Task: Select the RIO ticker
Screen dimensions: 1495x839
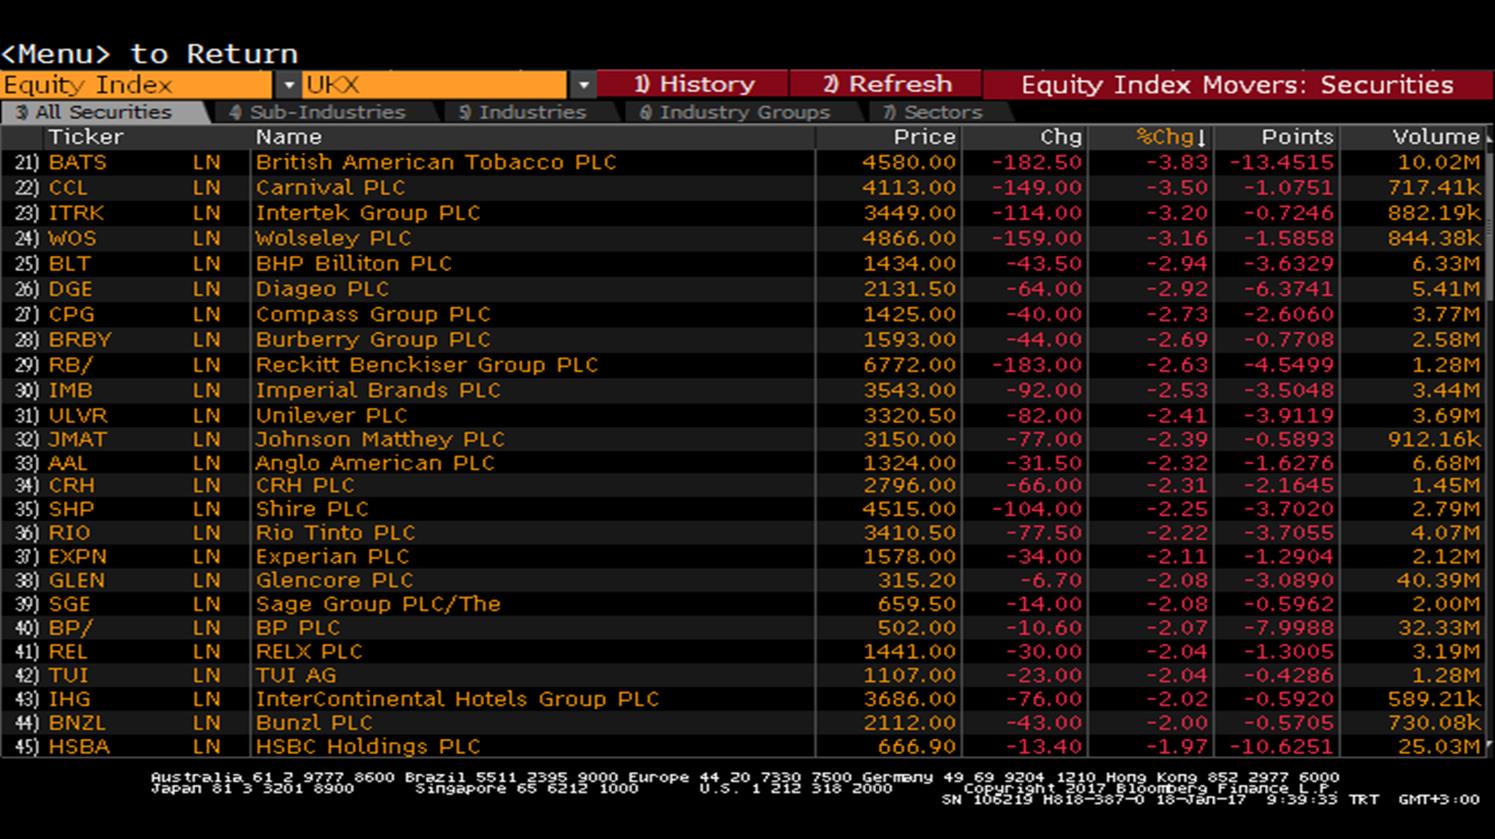Action: coord(69,533)
